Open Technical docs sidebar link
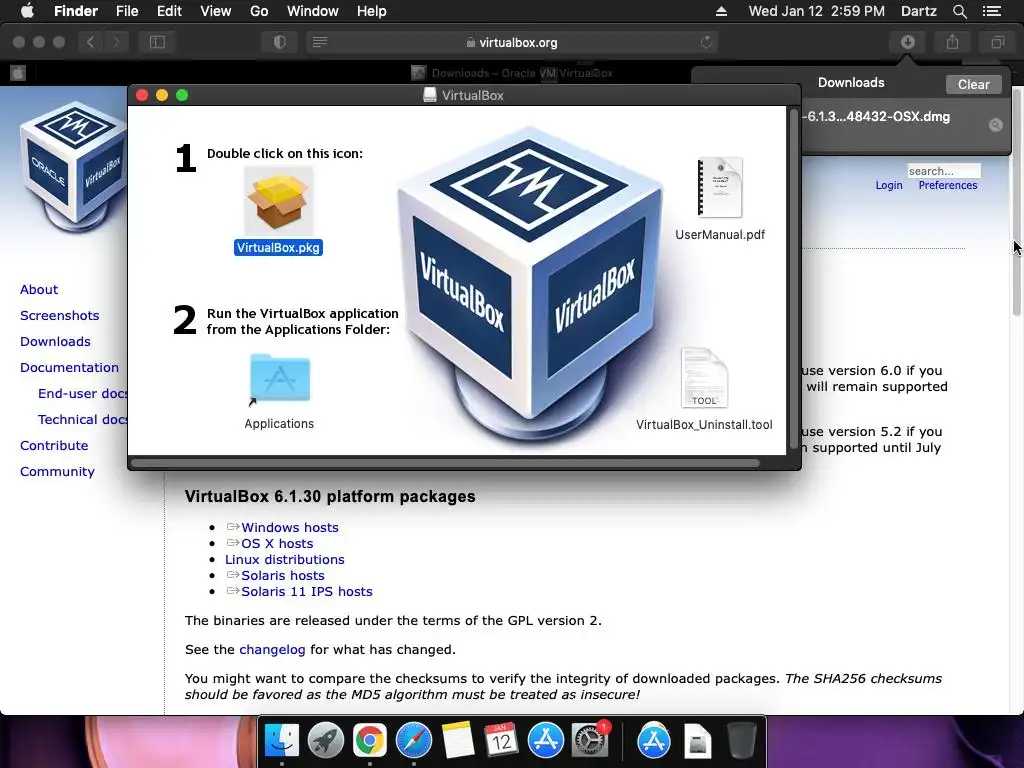Screen dimensions: 1024x768 (82, 420)
